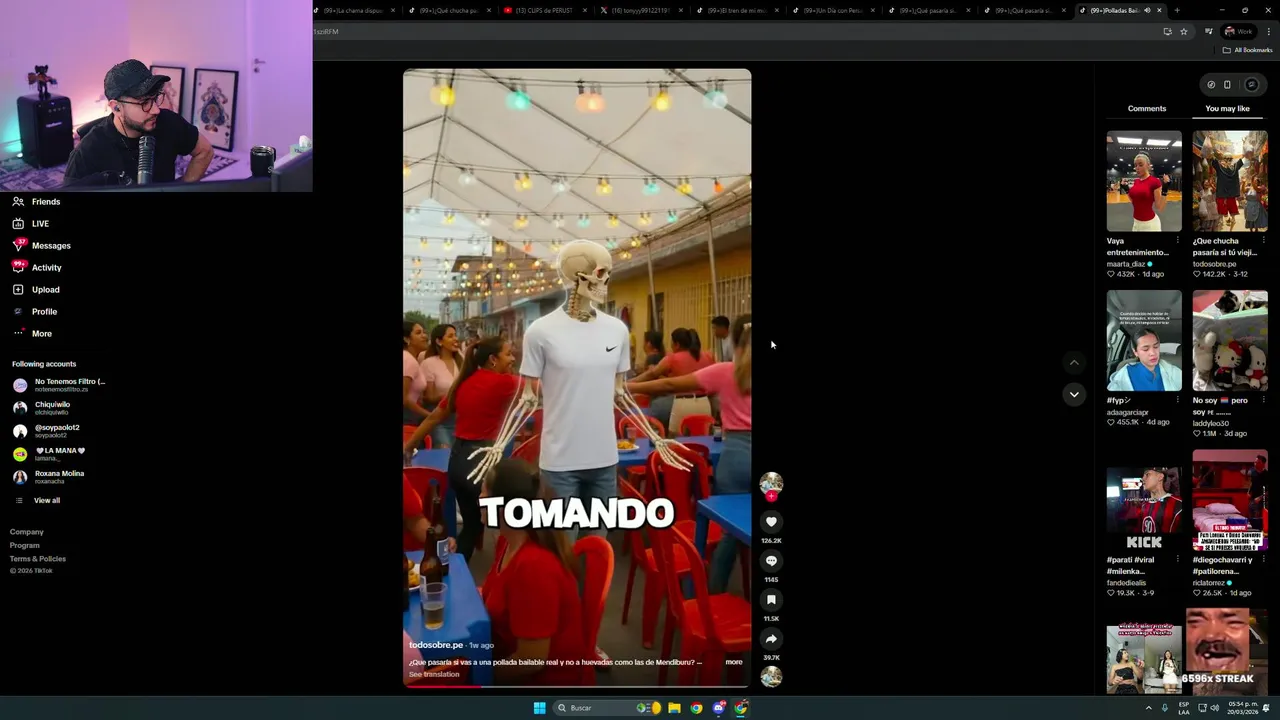
Task: Follow creator with red plus badge
Action: pos(771,496)
